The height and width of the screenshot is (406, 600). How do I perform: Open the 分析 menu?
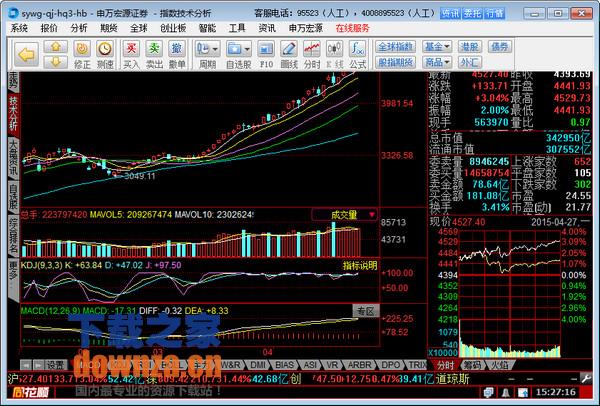pyautogui.click(x=79, y=29)
